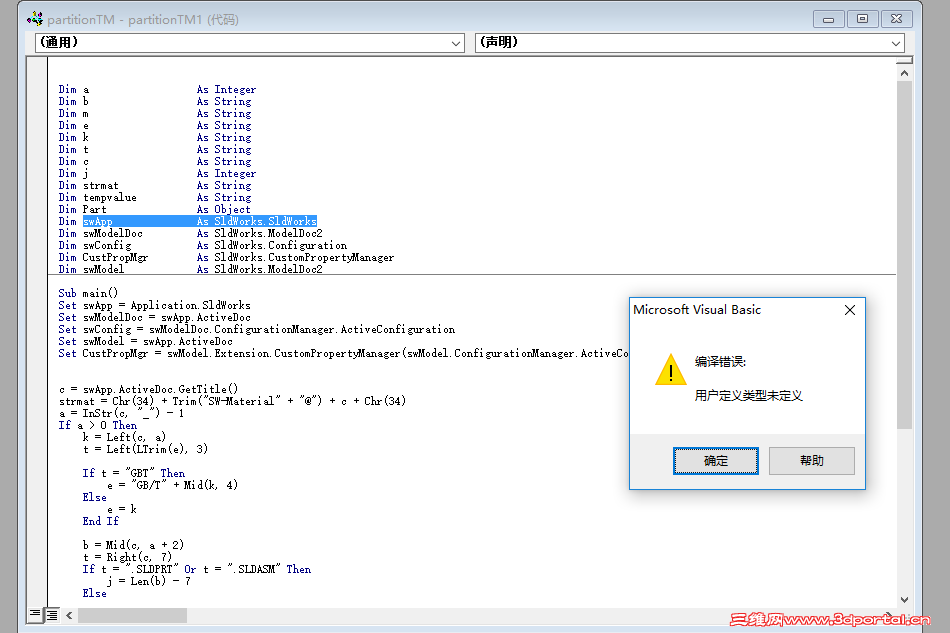
Task: Click 'strmat = Chr(34)' code line
Action: 232,401
